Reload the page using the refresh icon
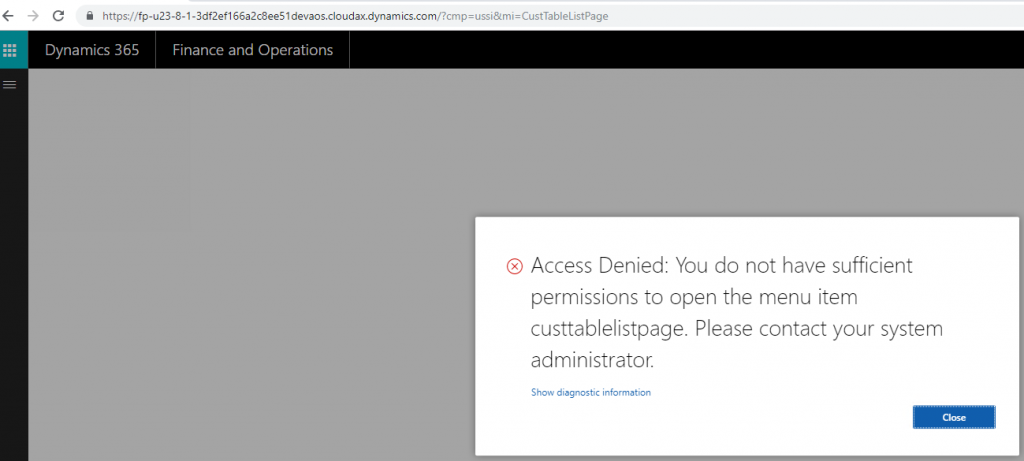1024x461 pixels. coord(58,16)
